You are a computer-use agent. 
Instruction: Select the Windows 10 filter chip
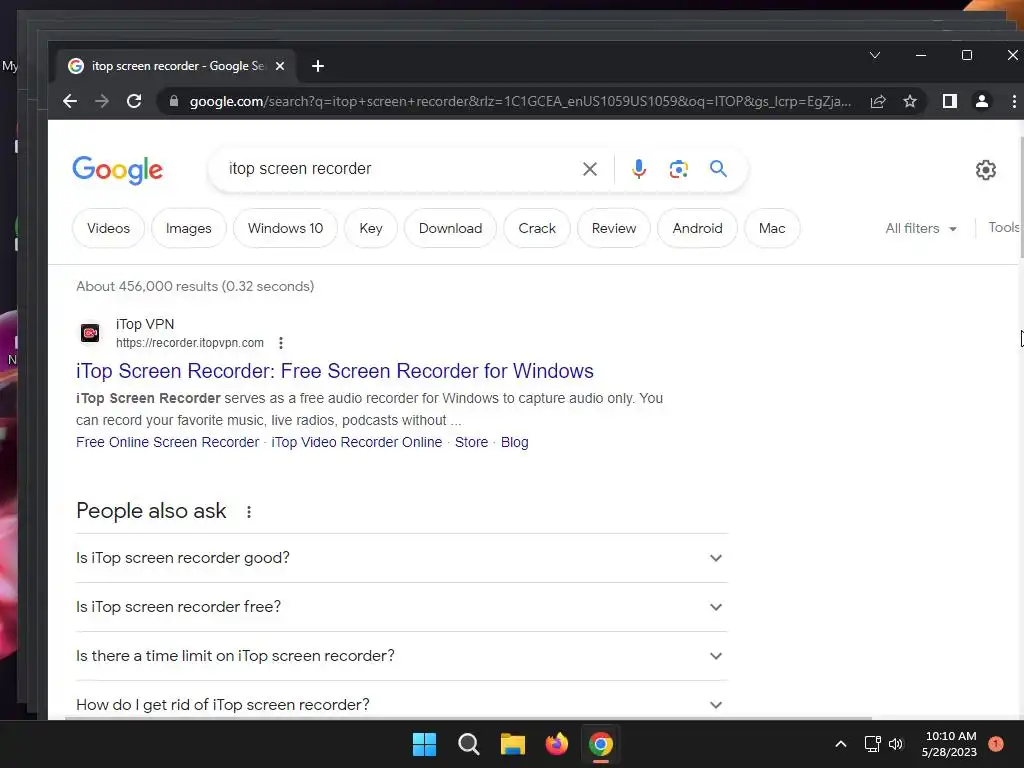pyautogui.click(x=285, y=229)
